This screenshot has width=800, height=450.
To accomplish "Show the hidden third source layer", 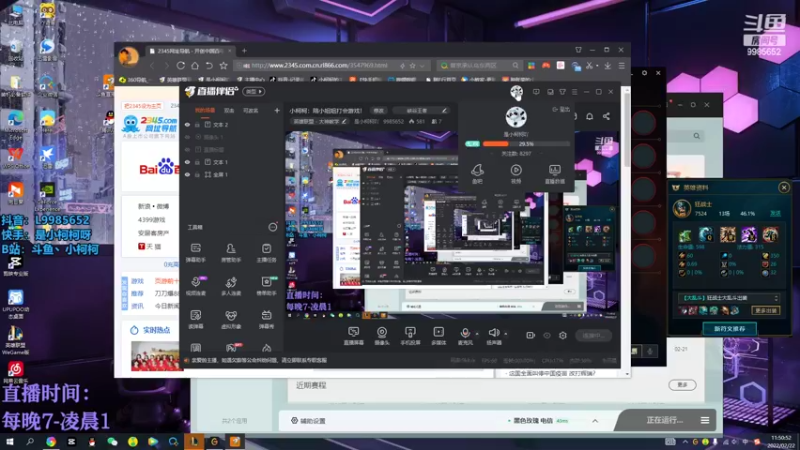I will tap(187, 149).
